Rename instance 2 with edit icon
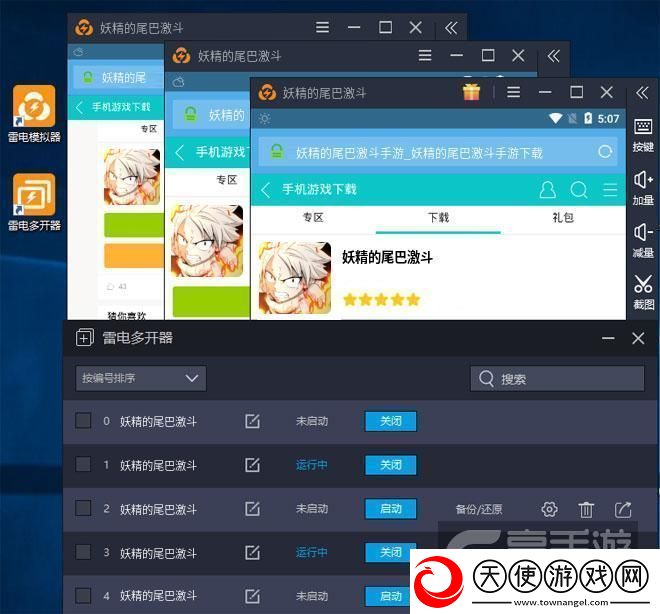This screenshot has width=660, height=614. (x=252, y=508)
